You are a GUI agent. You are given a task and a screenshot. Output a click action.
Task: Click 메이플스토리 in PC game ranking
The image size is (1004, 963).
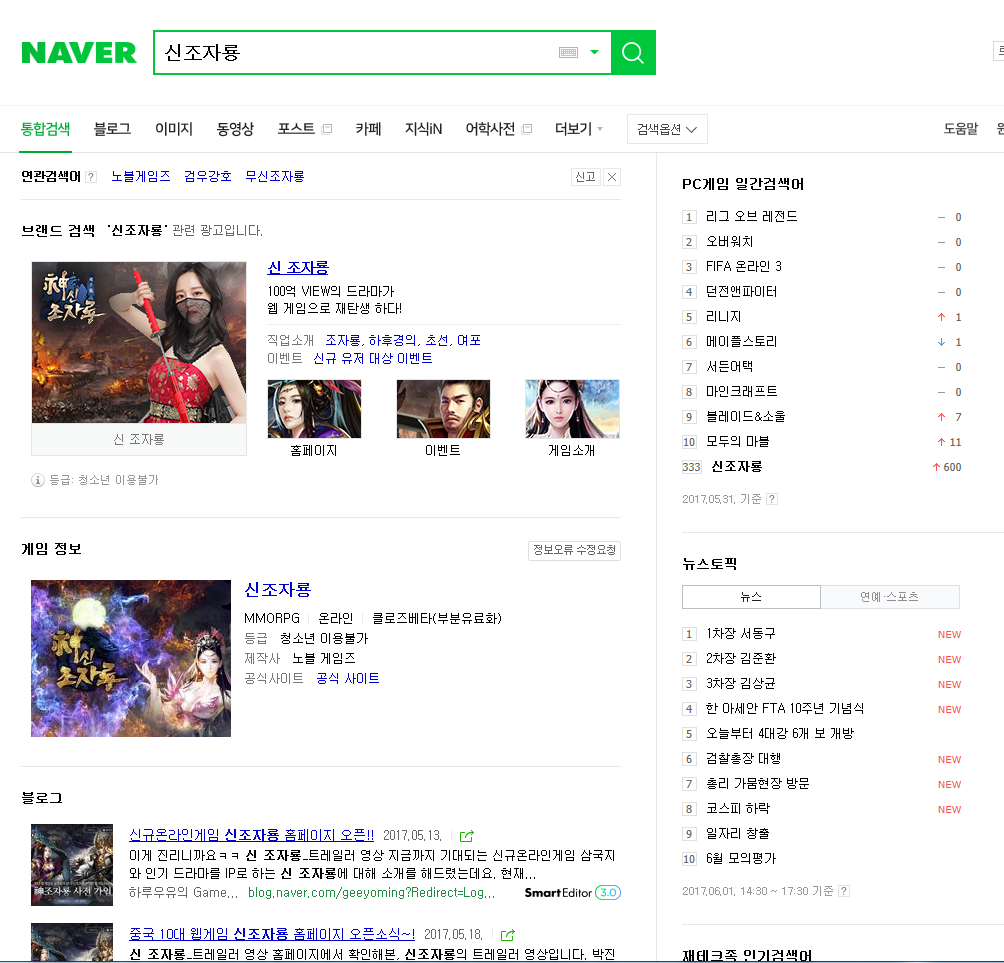click(x=741, y=341)
